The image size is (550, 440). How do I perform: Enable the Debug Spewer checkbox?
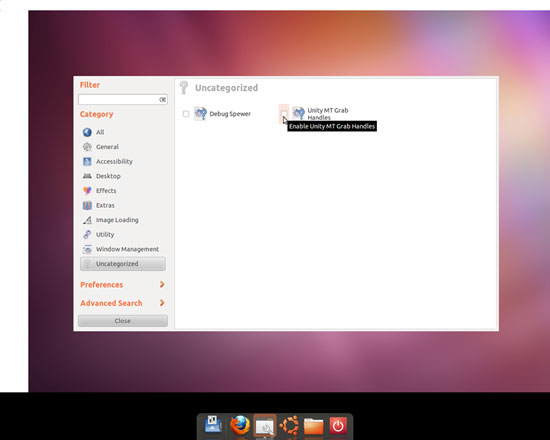[186, 114]
